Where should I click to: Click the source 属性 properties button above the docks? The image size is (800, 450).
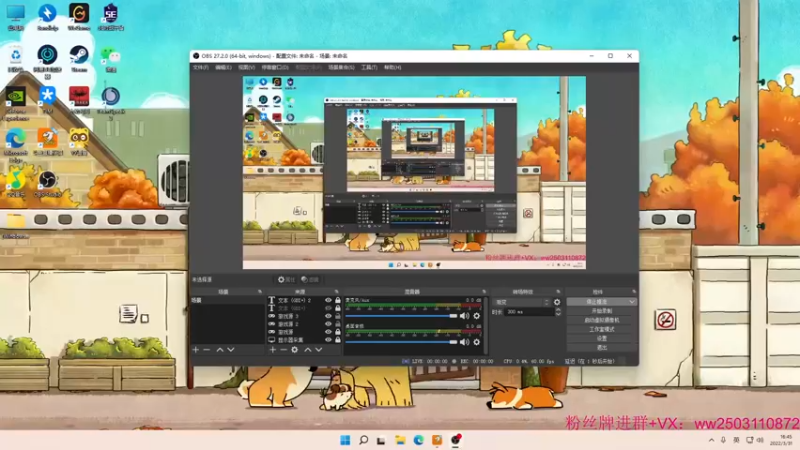(x=286, y=280)
